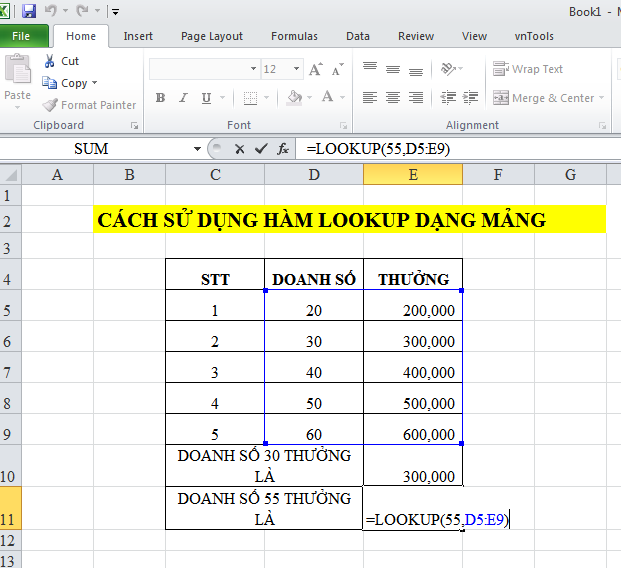621x568 pixels.
Task: Click the Middle Align icon
Action: pyautogui.click(x=393, y=69)
